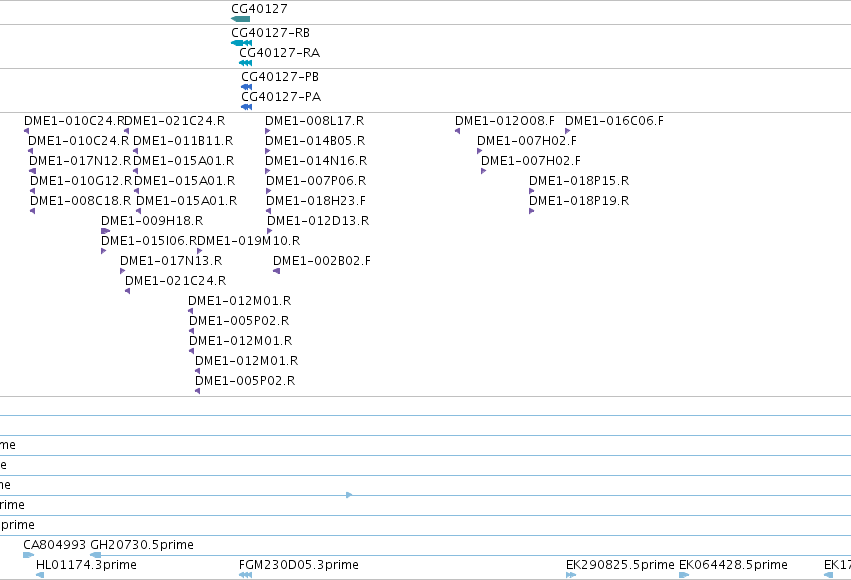
Task: Click the DME1-018P15.R label
Action: click(579, 181)
